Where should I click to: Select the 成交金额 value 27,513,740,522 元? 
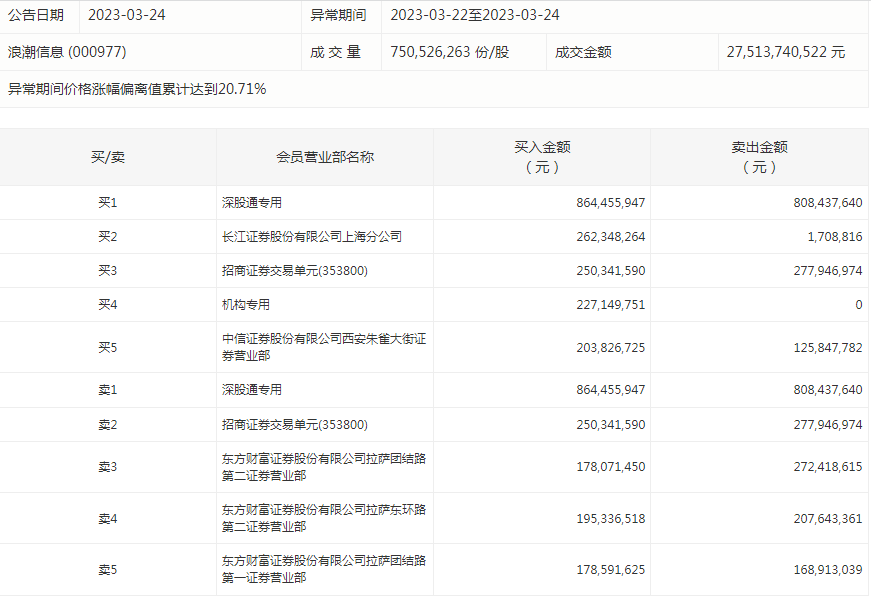click(785, 52)
